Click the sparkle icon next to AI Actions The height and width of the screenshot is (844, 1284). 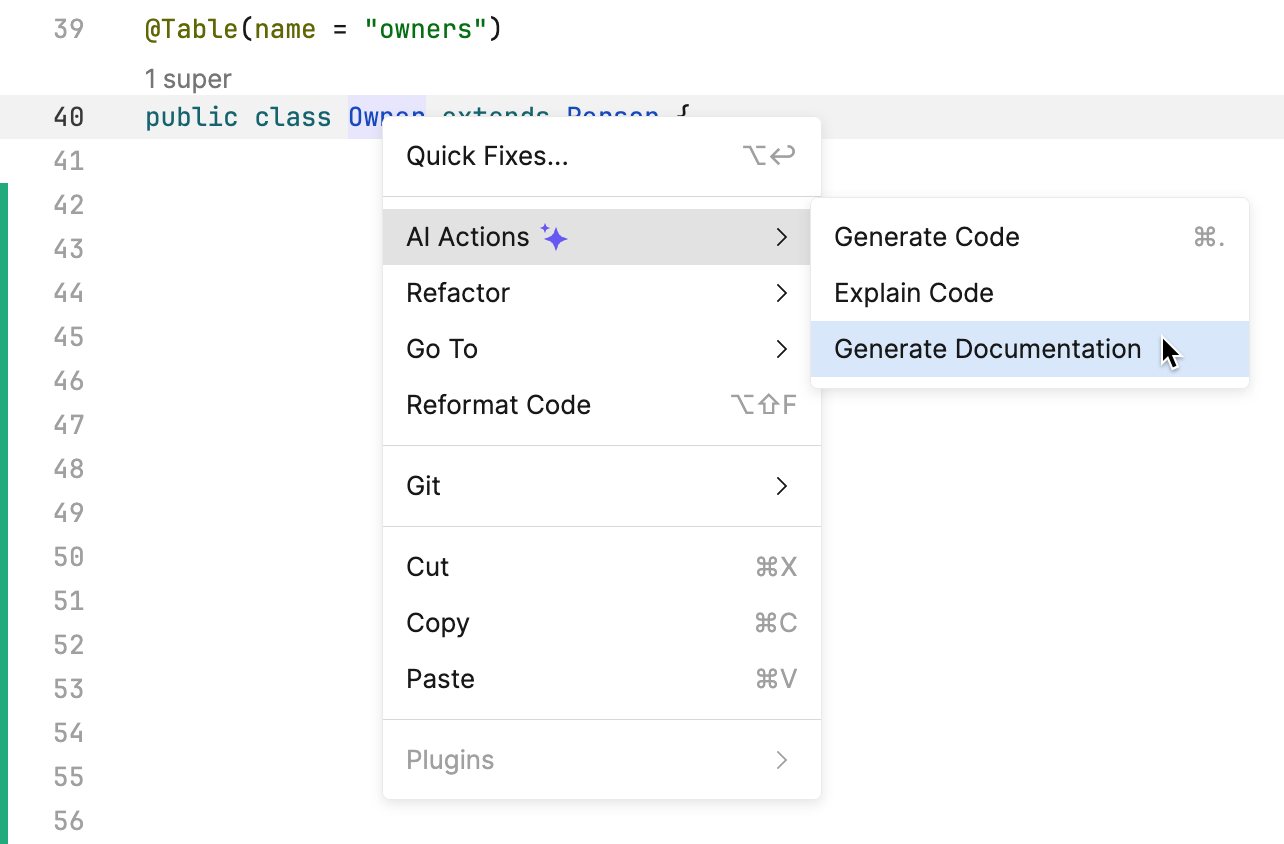(556, 236)
